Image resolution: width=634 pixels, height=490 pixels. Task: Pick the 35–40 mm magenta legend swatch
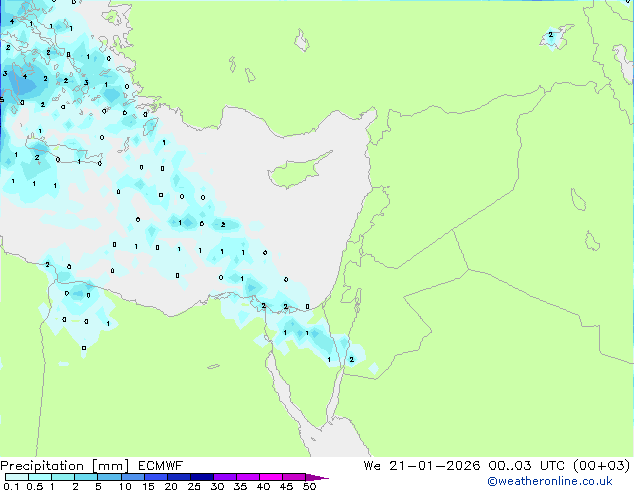click(x=247, y=477)
